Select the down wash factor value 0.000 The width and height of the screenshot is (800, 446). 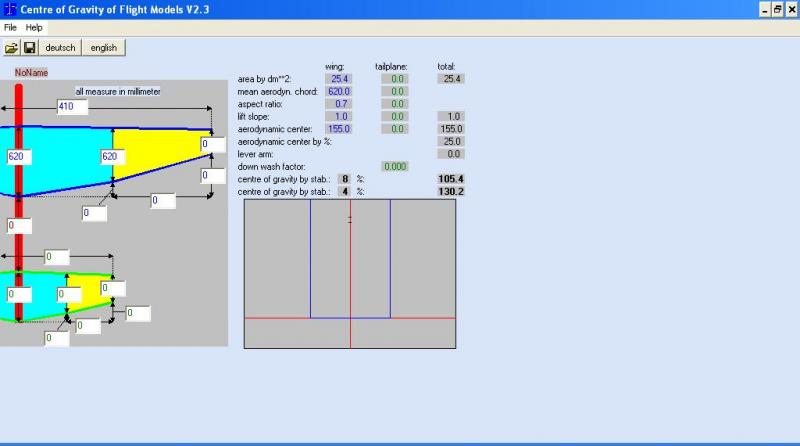coord(395,166)
